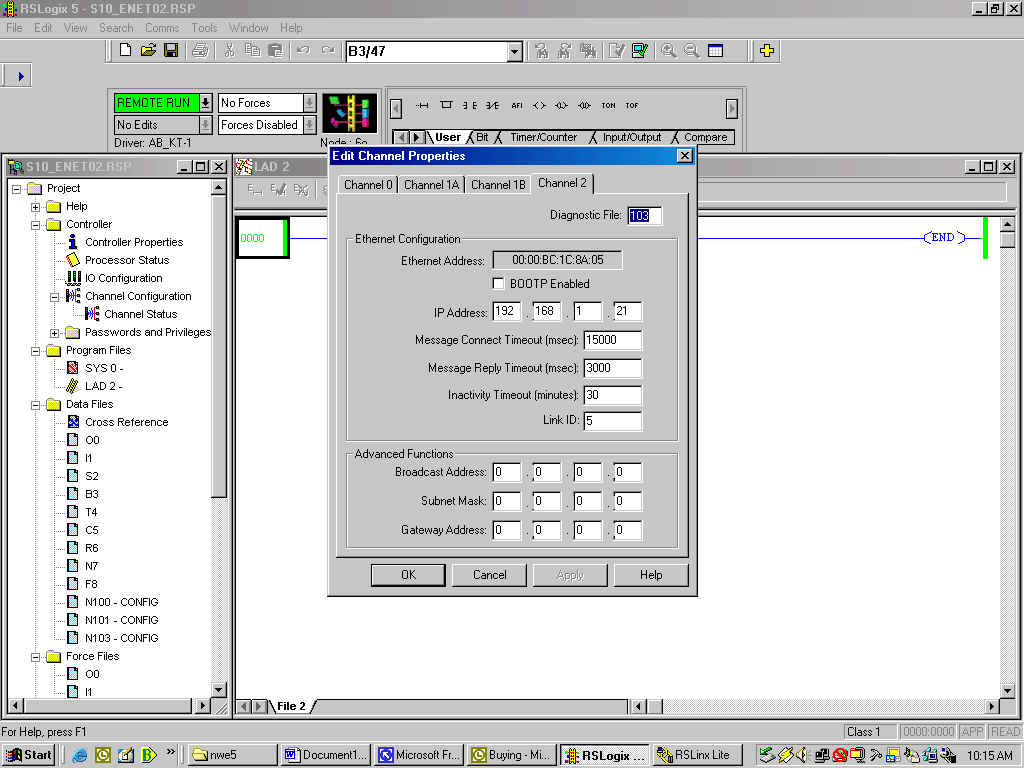Image resolution: width=1024 pixels, height=768 pixels.
Task: Insert a new rung instruction icon
Action: pyautogui.click(x=423, y=105)
